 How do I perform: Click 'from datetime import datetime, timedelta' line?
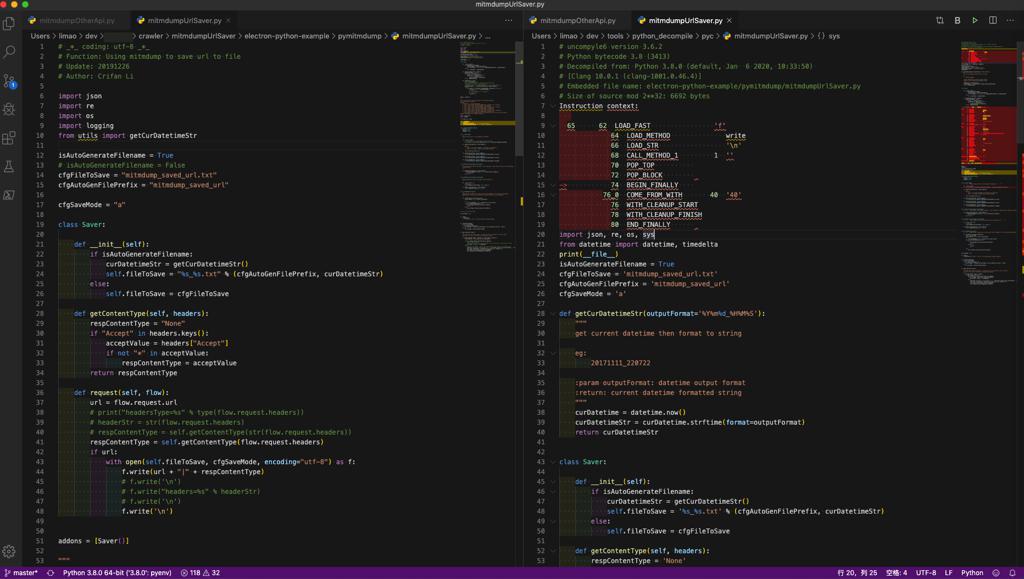[x=638, y=244]
